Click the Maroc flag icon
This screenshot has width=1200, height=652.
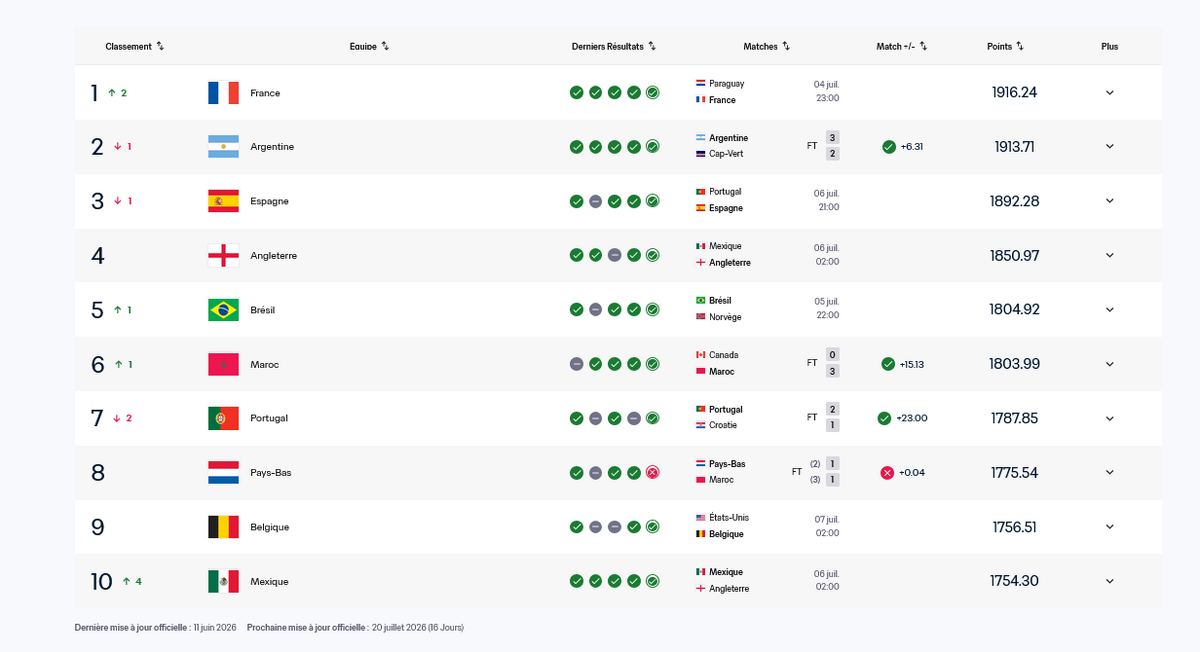[223, 364]
